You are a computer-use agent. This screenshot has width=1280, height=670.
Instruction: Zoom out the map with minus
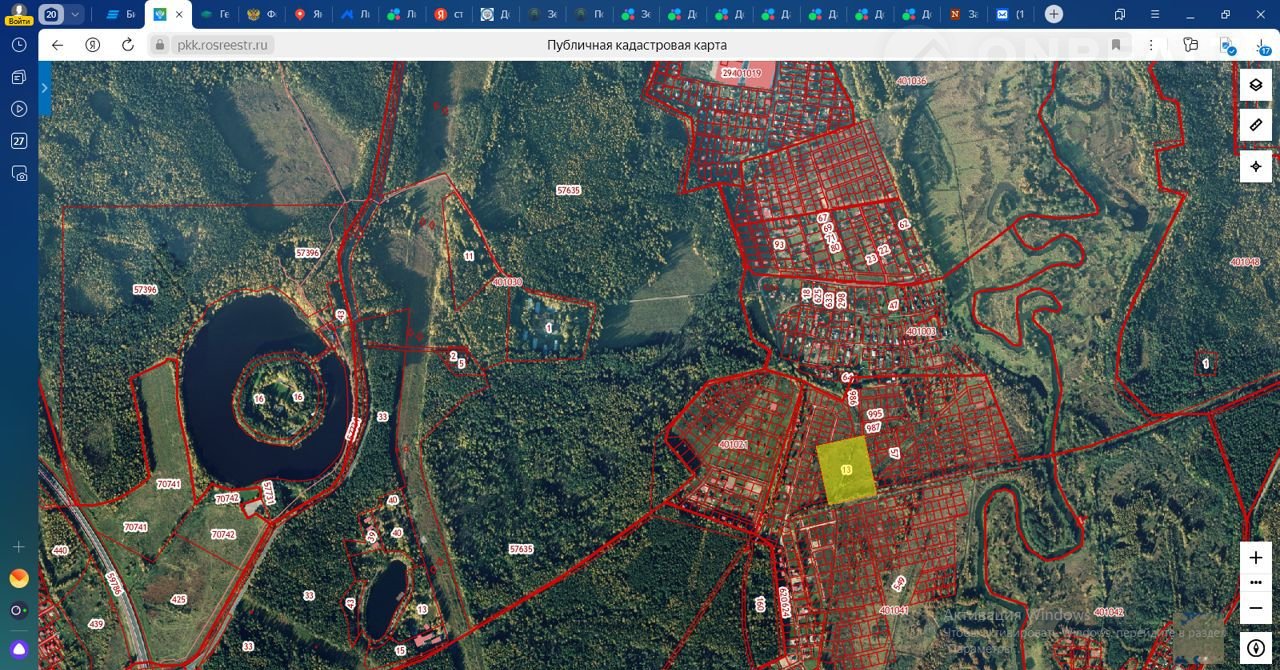(x=1256, y=607)
